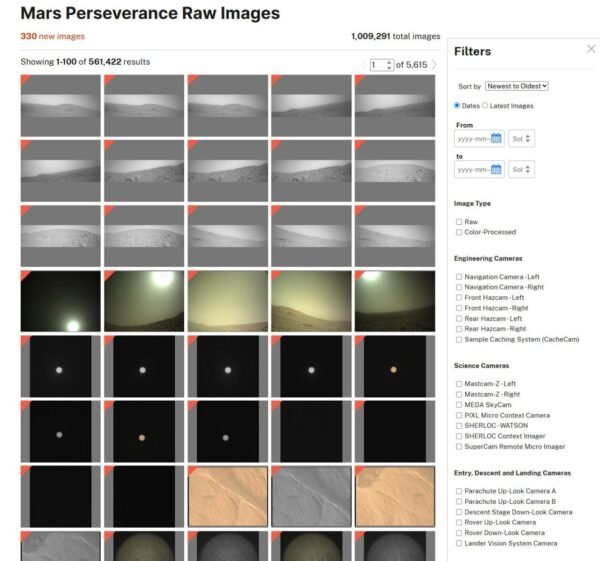The width and height of the screenshot is (600, 561).
Task: Open the first tan sand ripple thumbnail
Action: click(x=228, y=497)
